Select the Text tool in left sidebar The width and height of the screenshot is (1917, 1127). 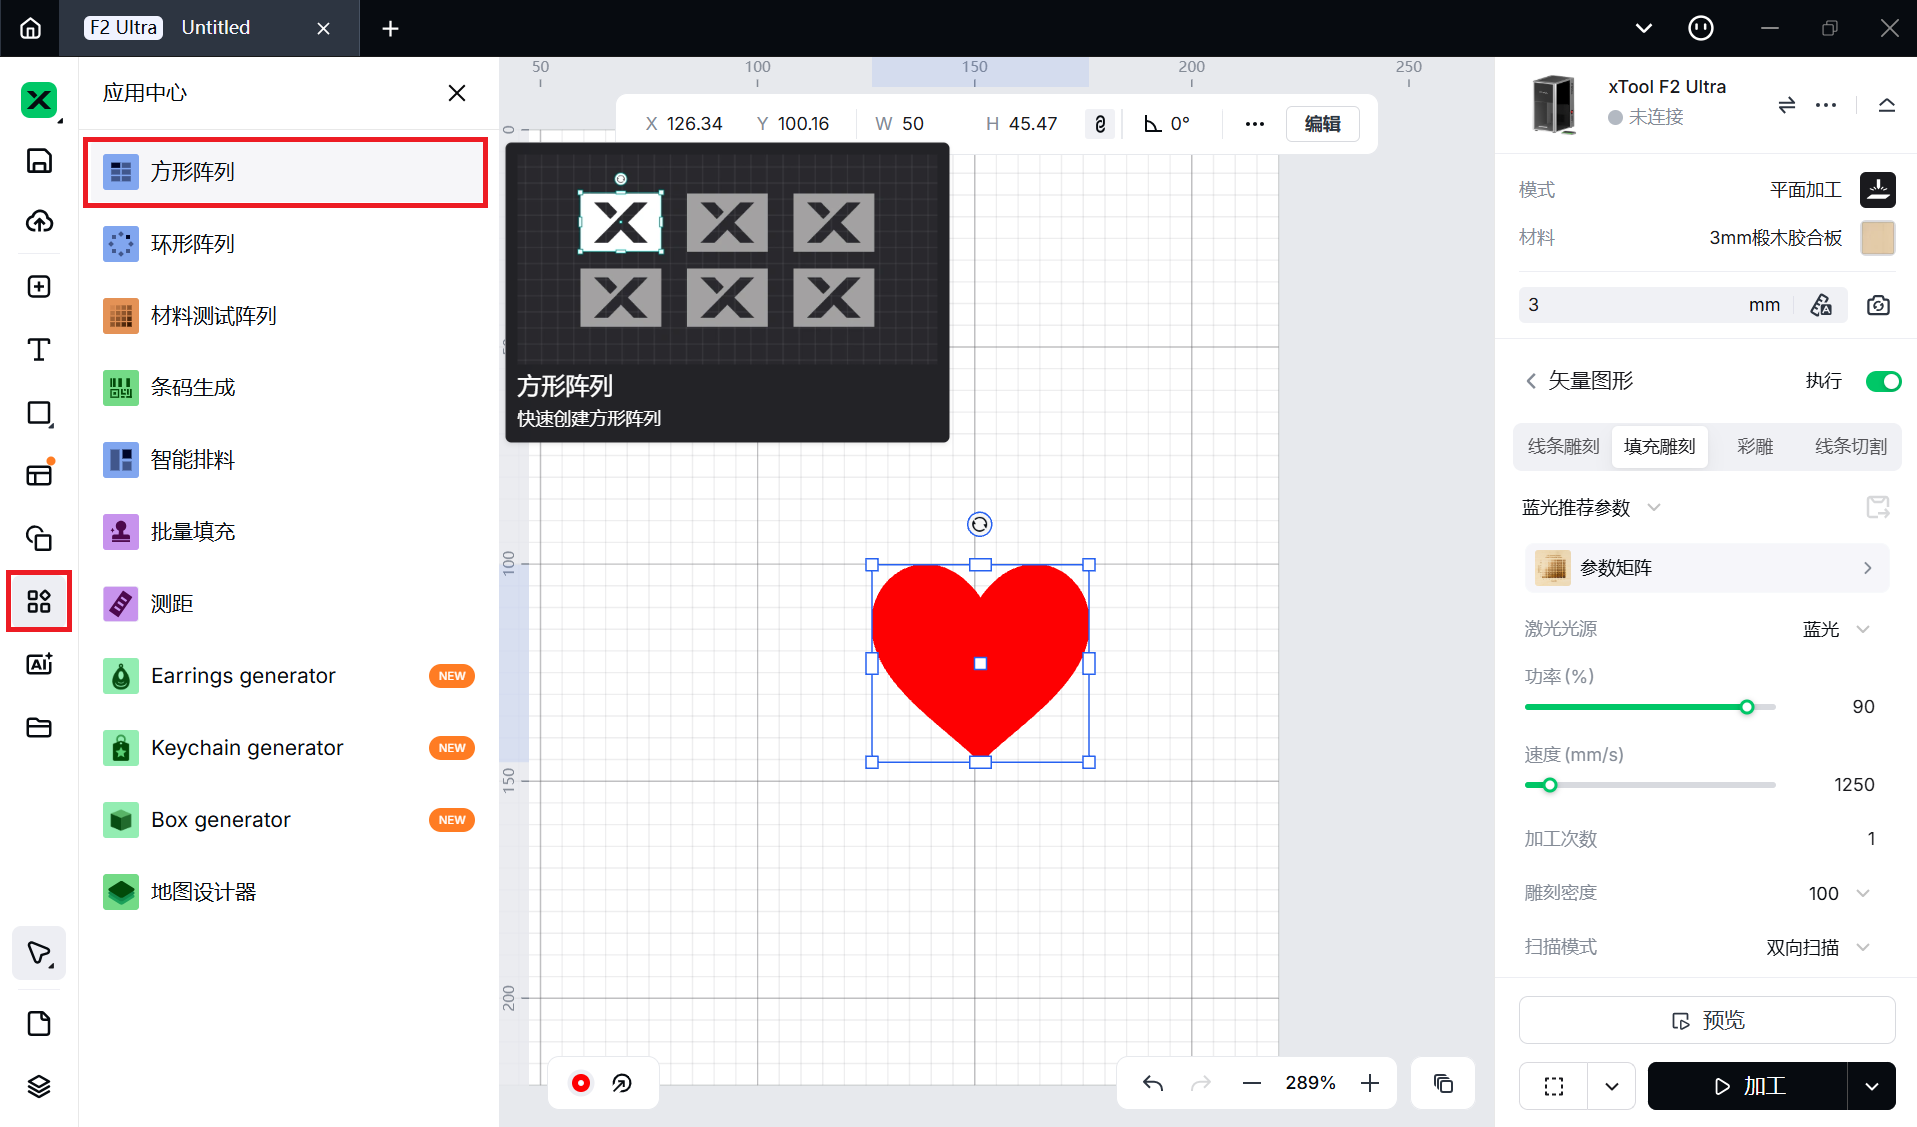click(39, 350)
